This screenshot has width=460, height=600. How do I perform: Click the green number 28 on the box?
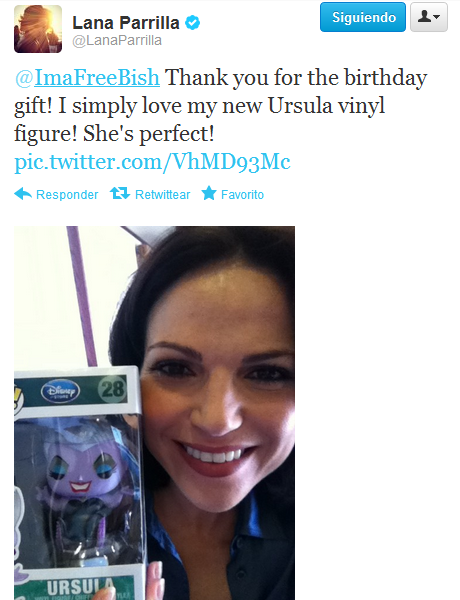[113, 389]
